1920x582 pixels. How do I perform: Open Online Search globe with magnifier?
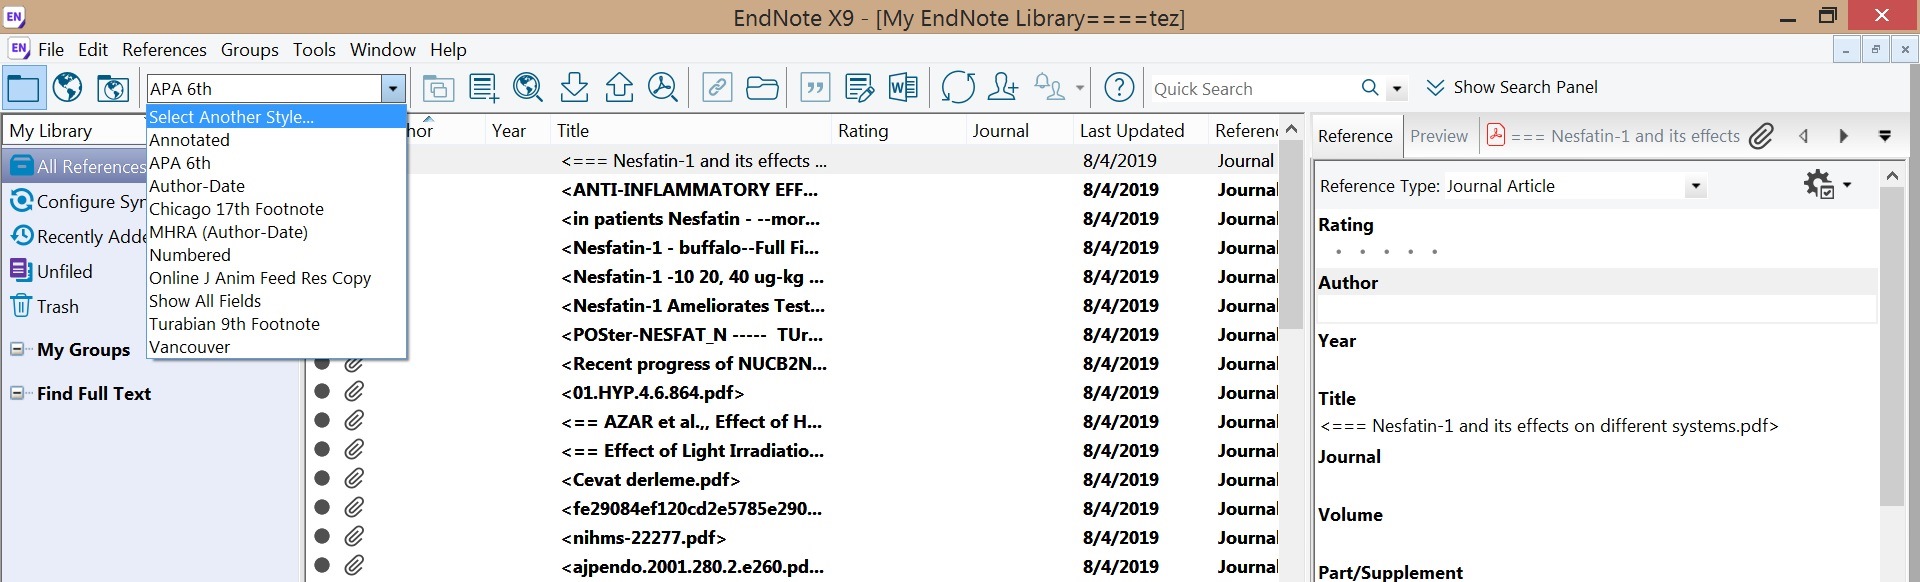pos(528,88)
